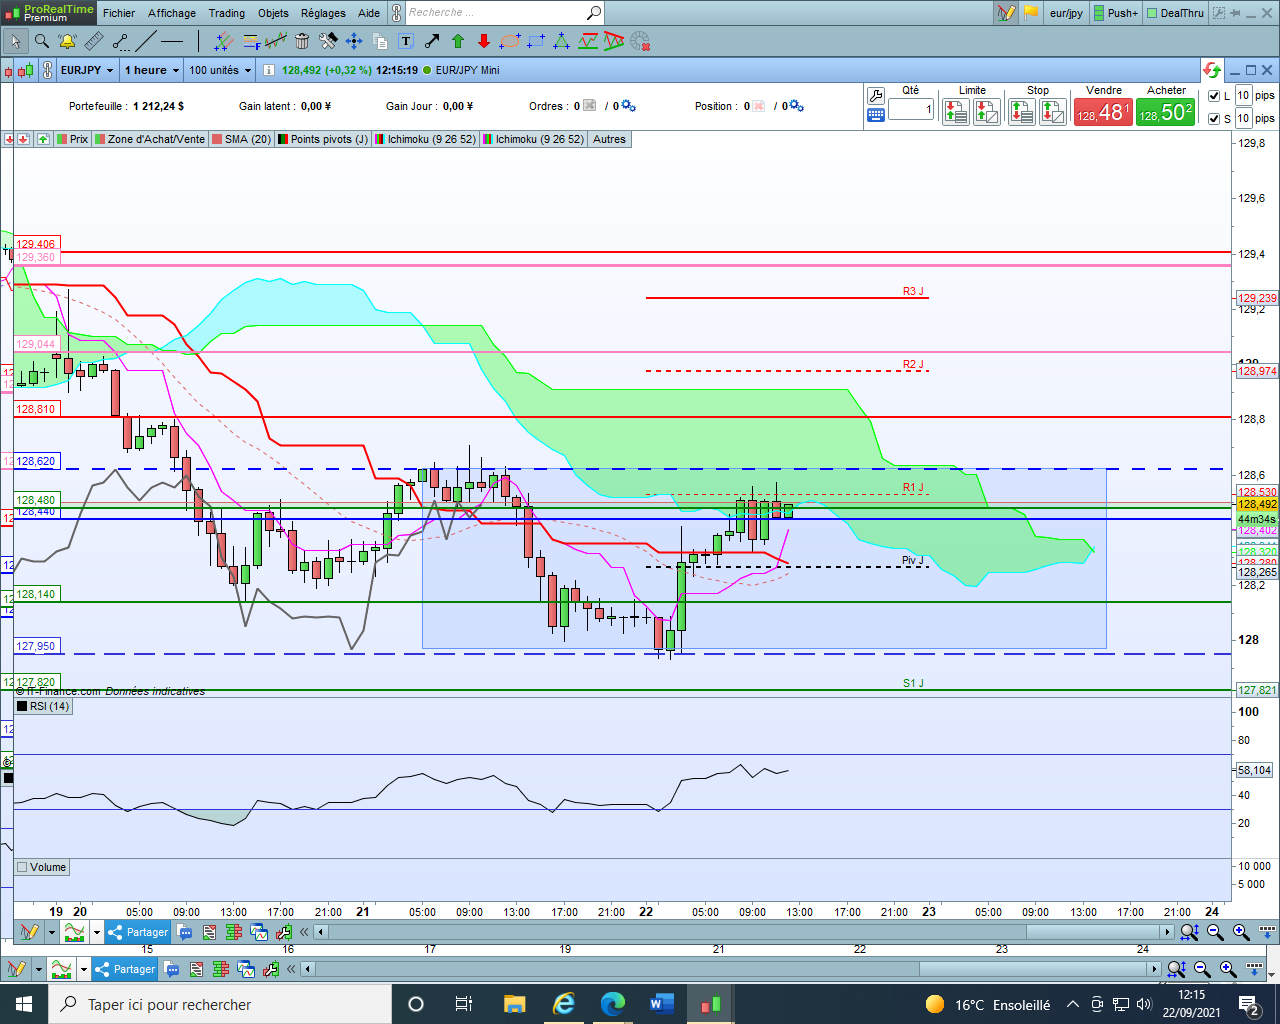Select the green up arrow drawing tool
Viewport: 1280px width, 1024px height.
tap(458, 41)
